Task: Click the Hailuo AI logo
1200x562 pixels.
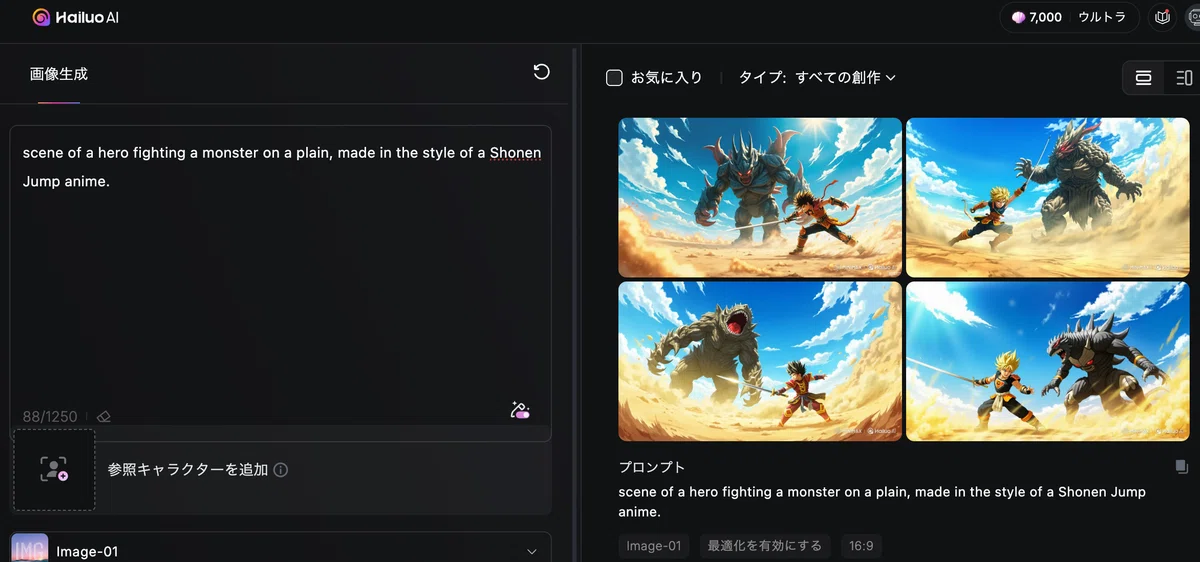Action: [x=76, y=17]
